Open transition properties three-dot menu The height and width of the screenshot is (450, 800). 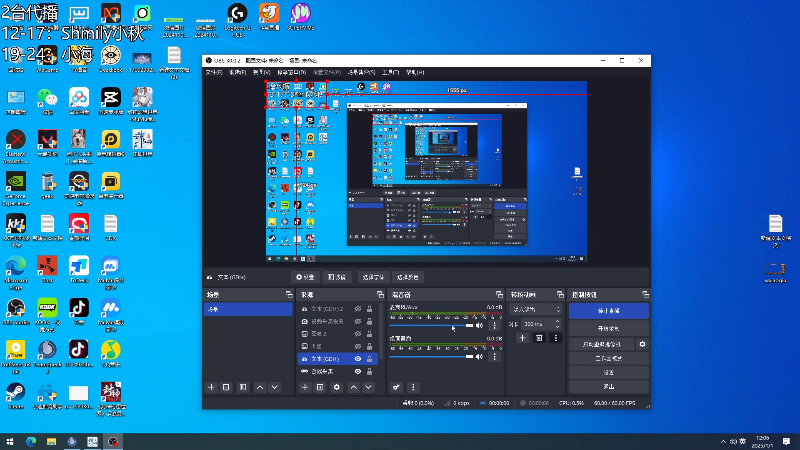[x=556, y=338]
